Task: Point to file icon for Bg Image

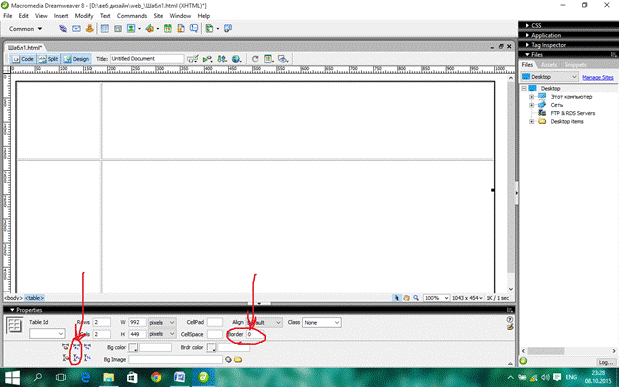Action: 228,359
